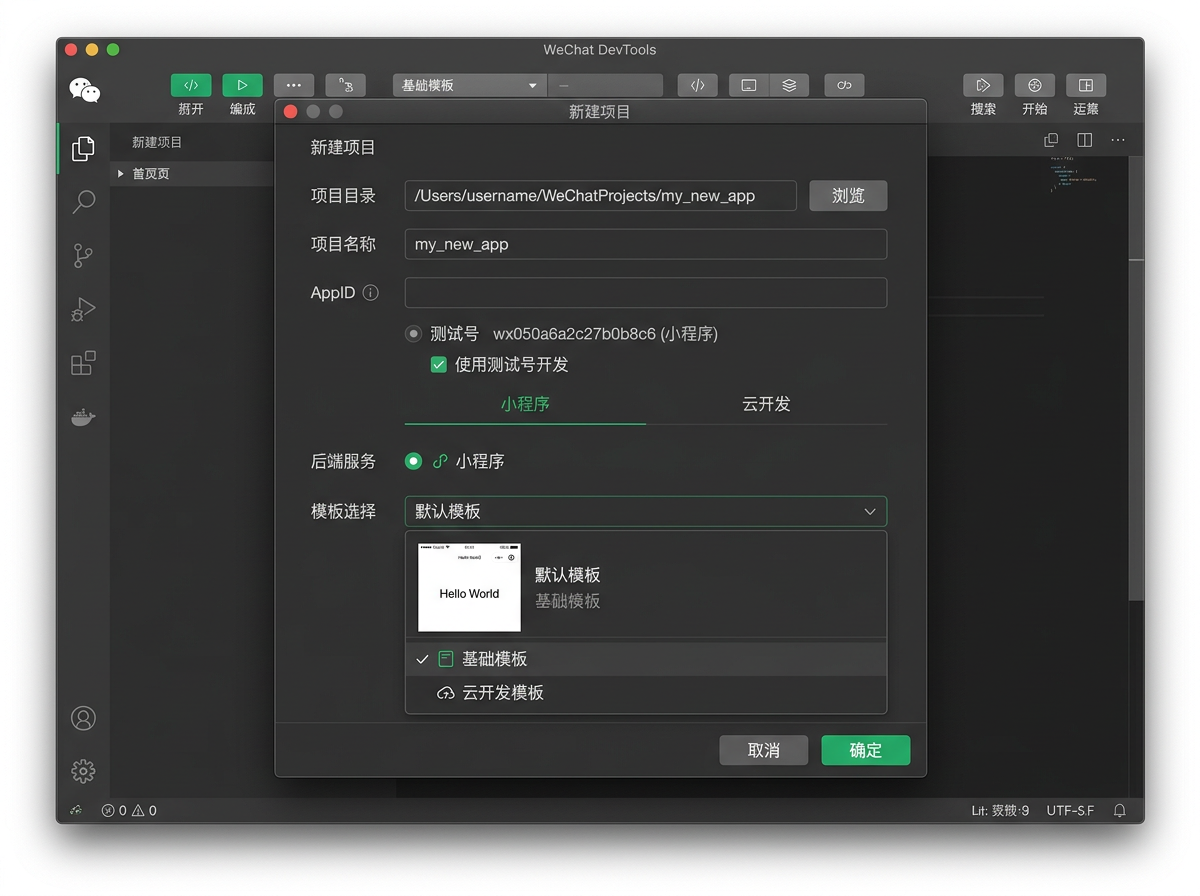Expand the 首页页 tree item

[x=121, y=173]
